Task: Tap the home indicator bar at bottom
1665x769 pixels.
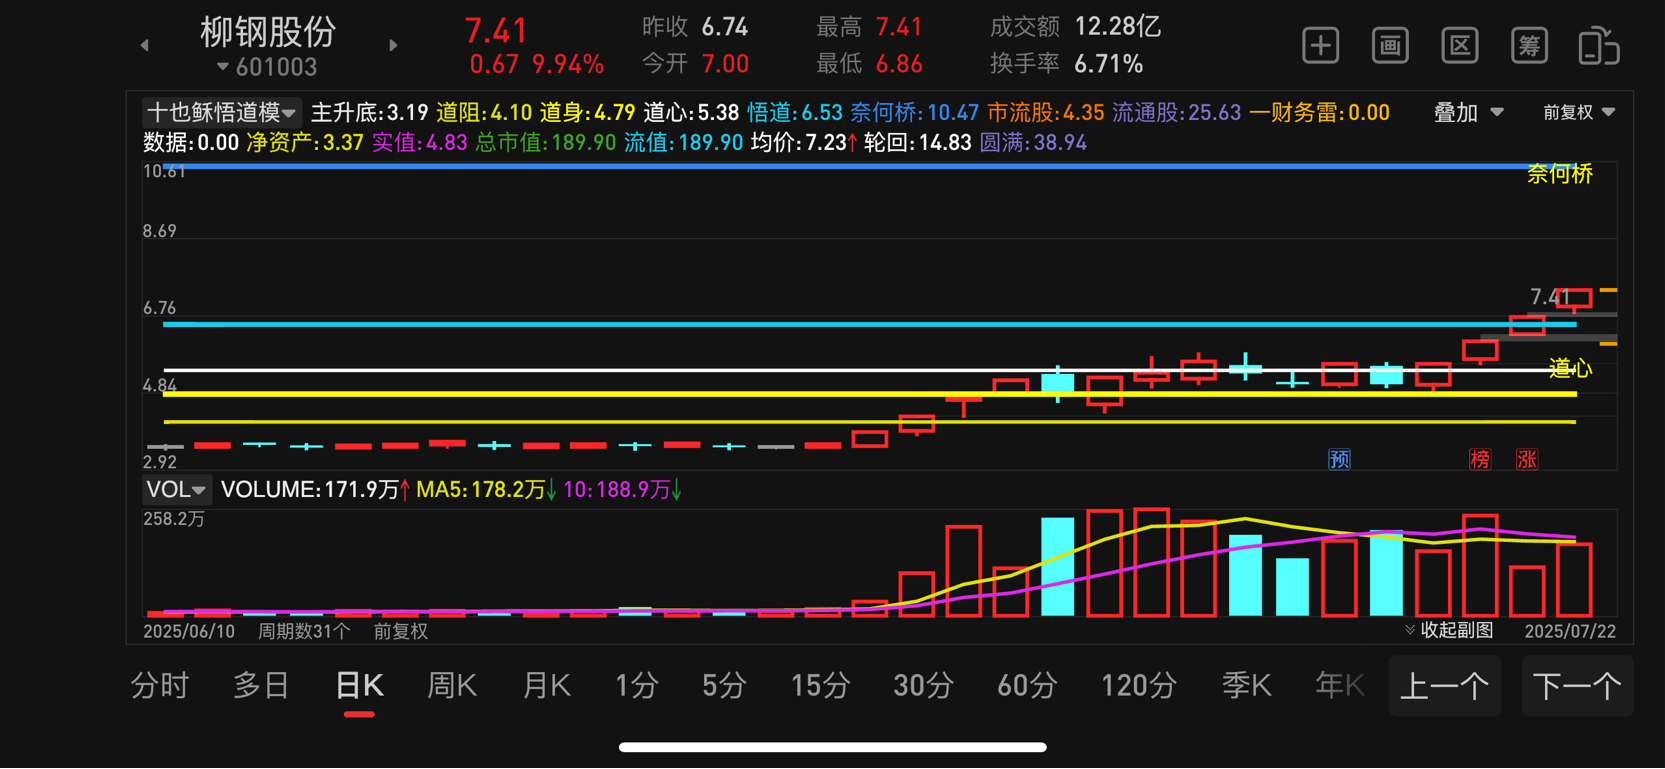Action: coord(832,747)
